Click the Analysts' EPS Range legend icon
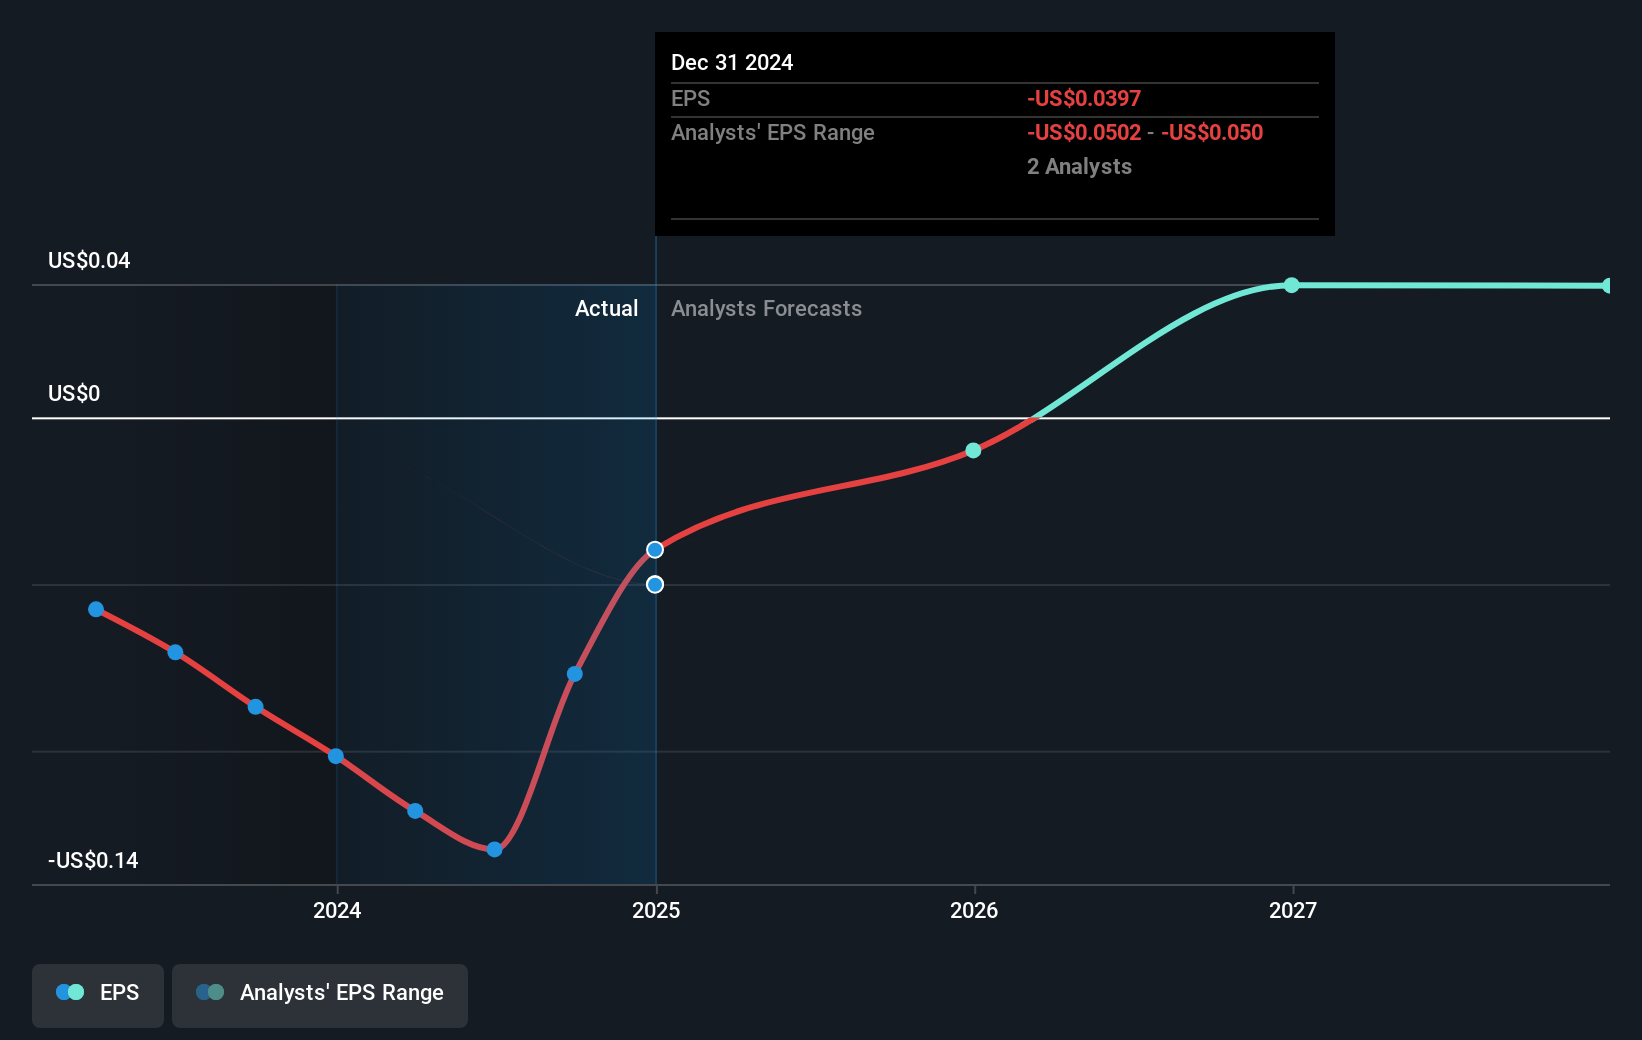 [210, 991]
